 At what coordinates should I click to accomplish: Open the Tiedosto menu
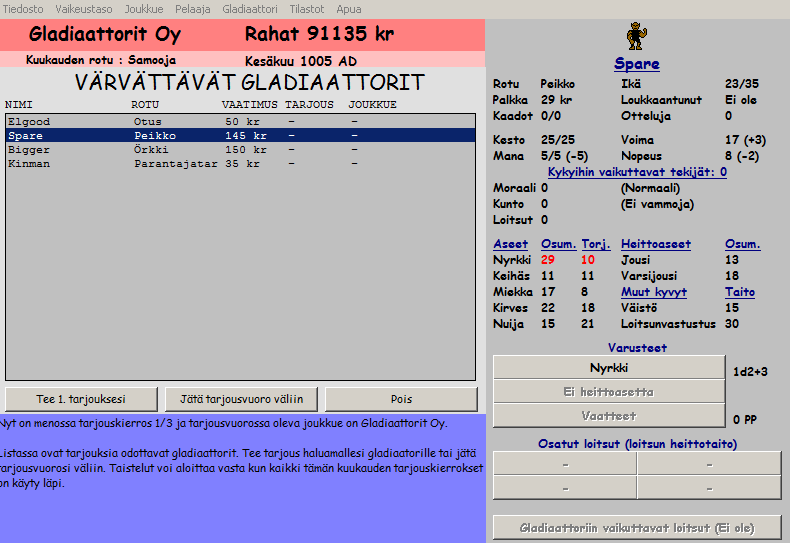[23, 8]
